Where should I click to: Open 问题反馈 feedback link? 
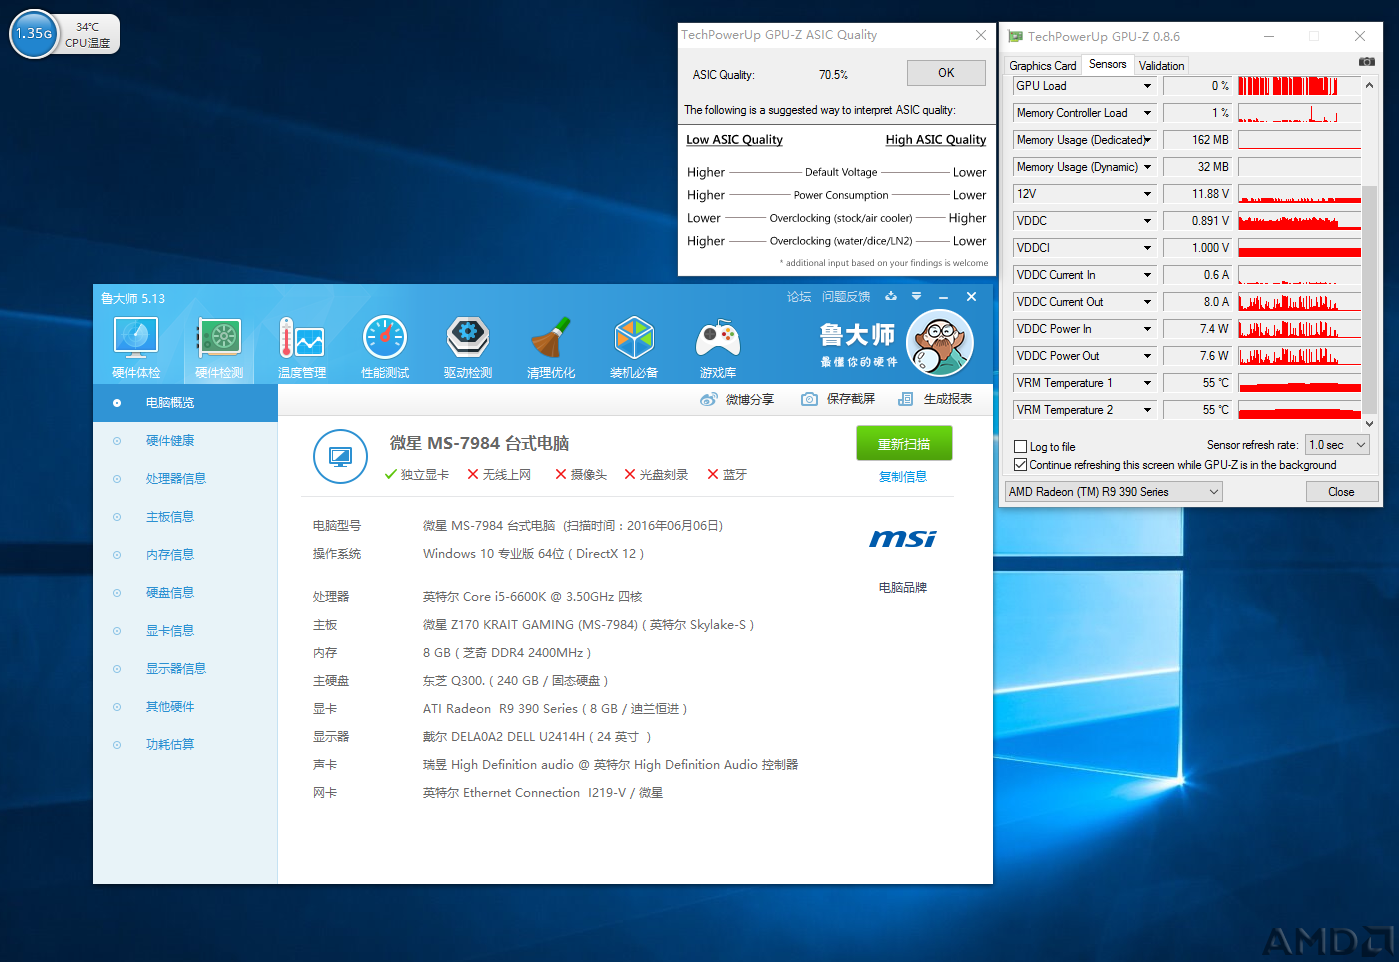pyautogui.click(x=846, y=297)
